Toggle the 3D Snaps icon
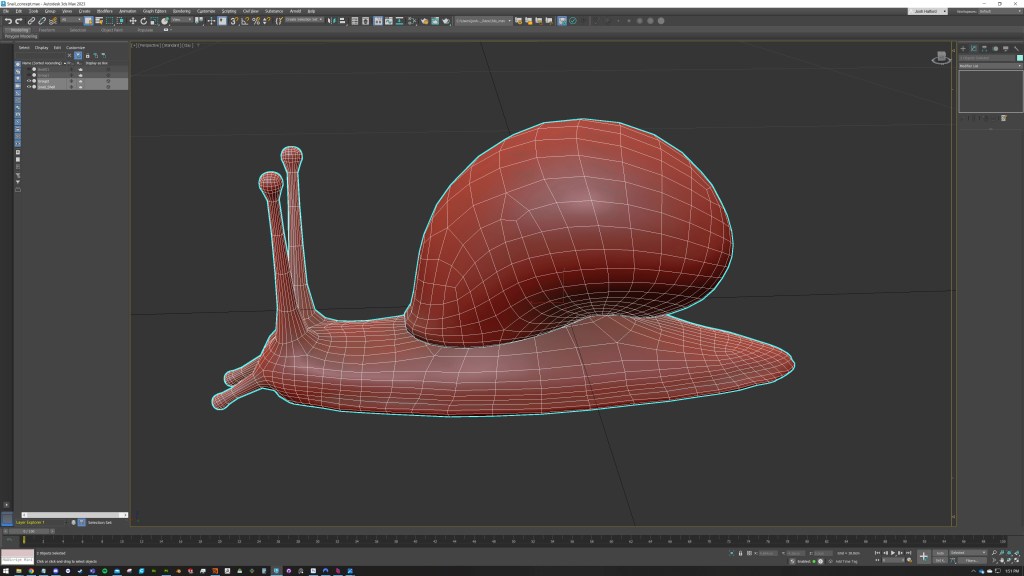Viewport: 1024px width, 576px height. pos(232,20)
